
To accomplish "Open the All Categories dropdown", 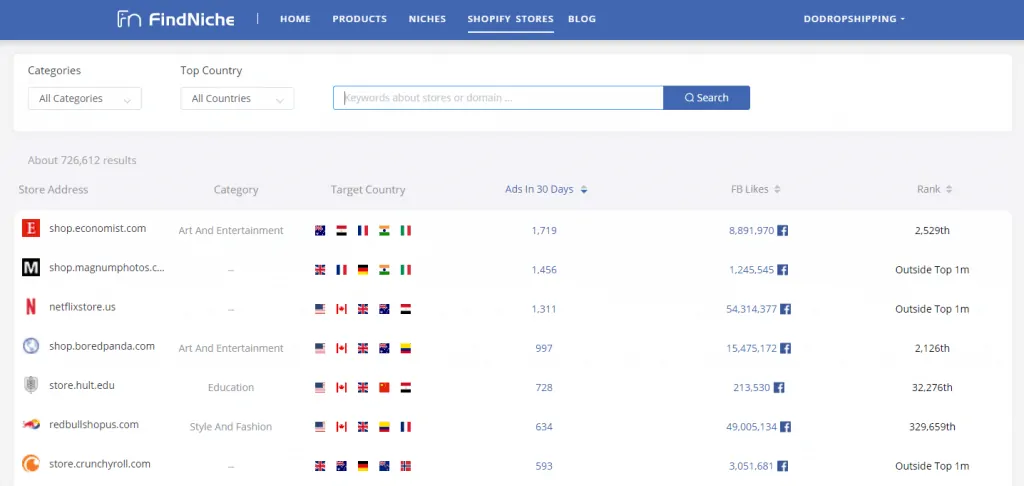I will pos(85,99).
